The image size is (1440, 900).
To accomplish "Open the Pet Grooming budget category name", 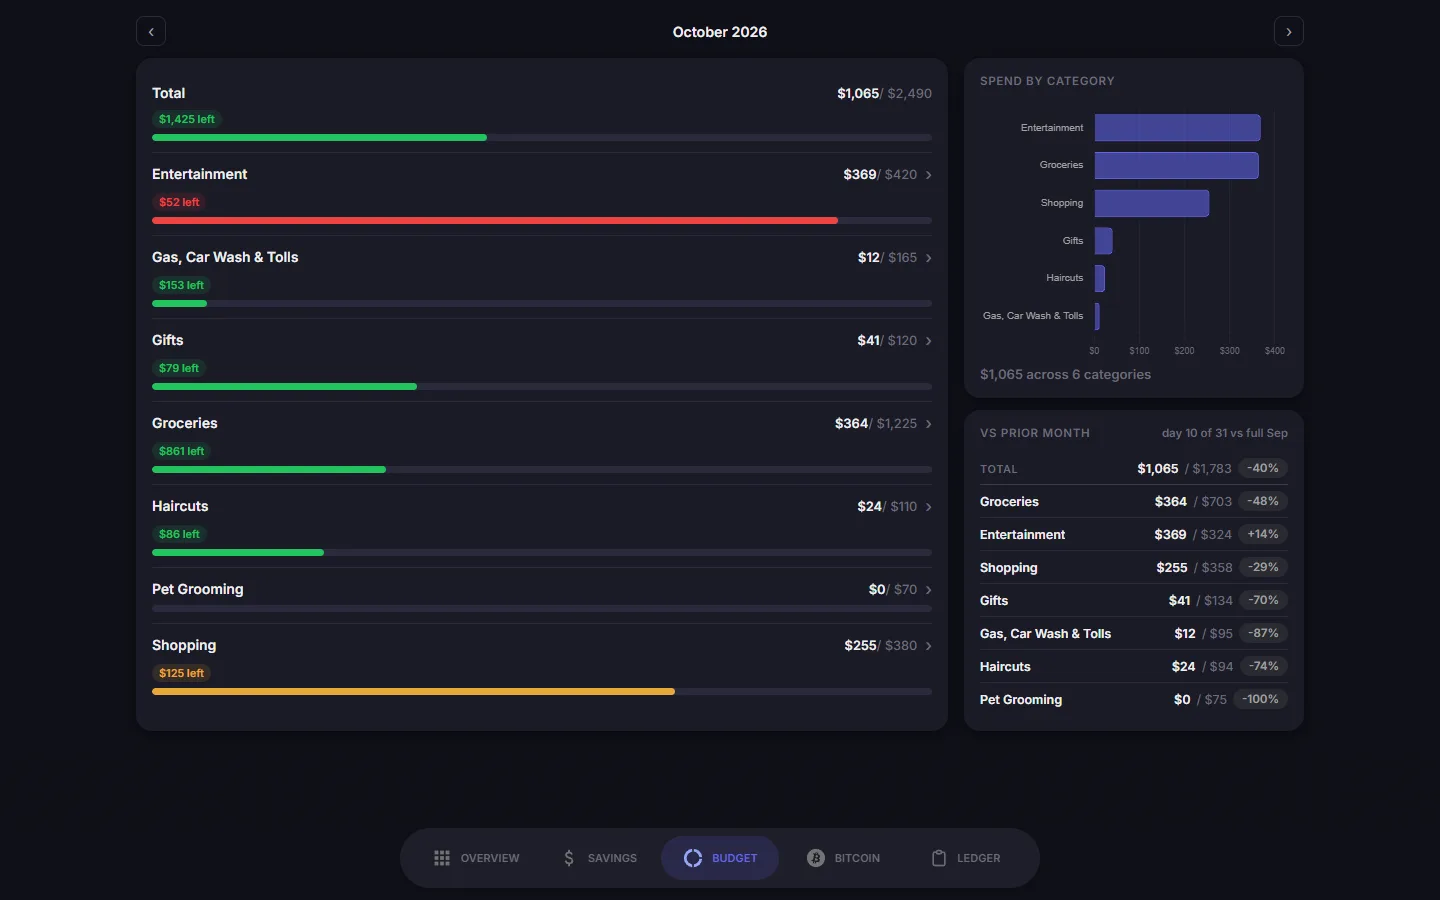I will [198, 589].
